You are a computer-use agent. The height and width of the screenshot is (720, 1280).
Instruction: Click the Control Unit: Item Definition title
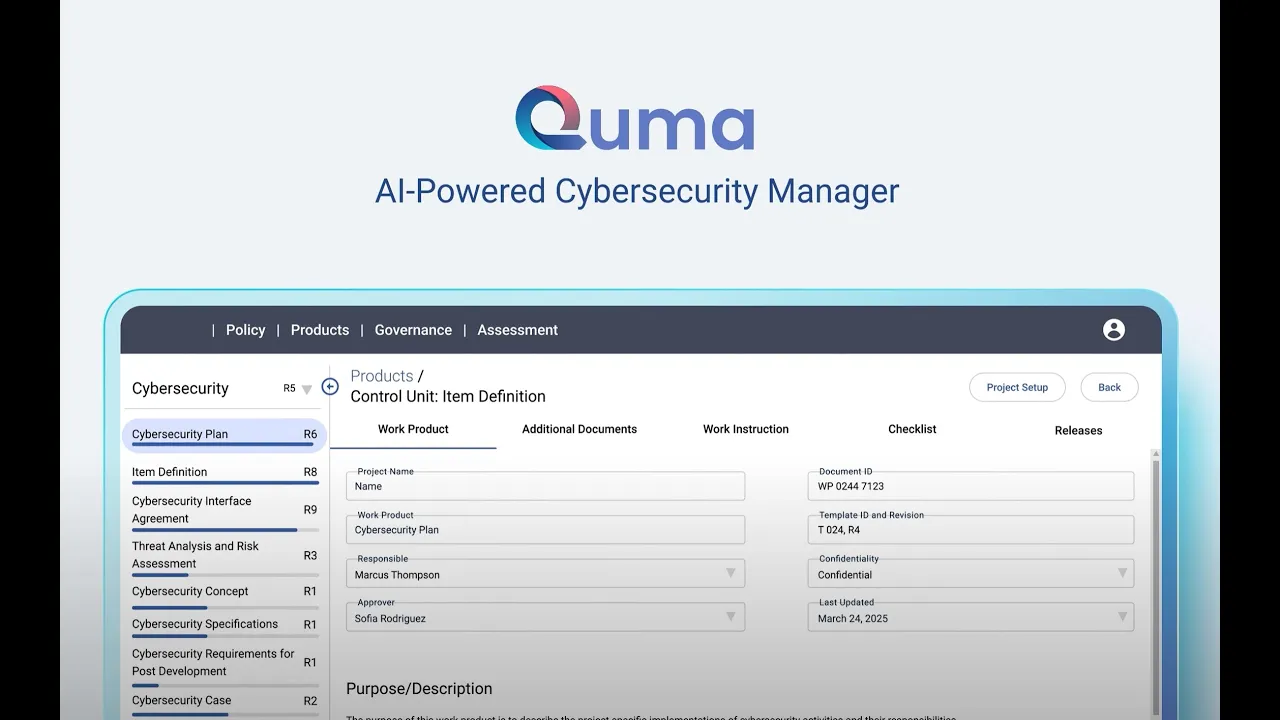[448, 396]
